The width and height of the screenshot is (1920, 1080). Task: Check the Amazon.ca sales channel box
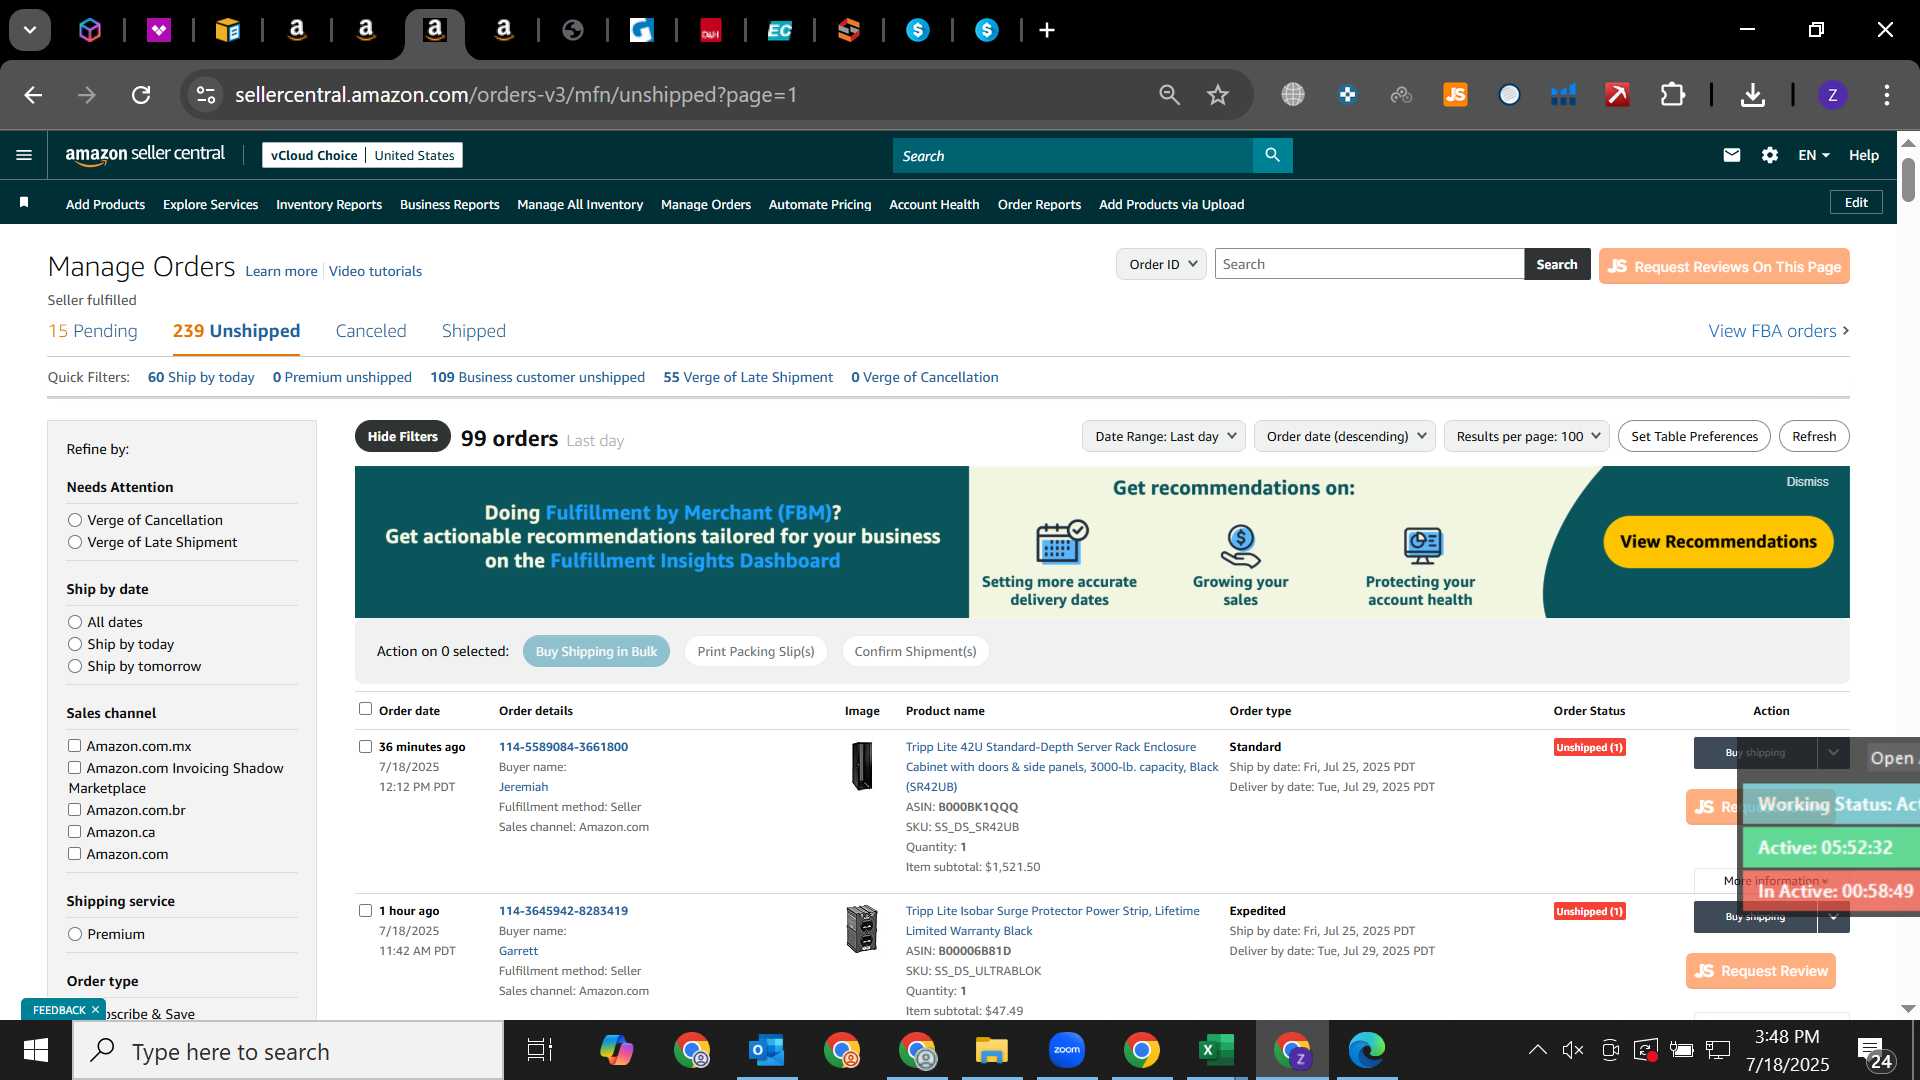[74, 831]
